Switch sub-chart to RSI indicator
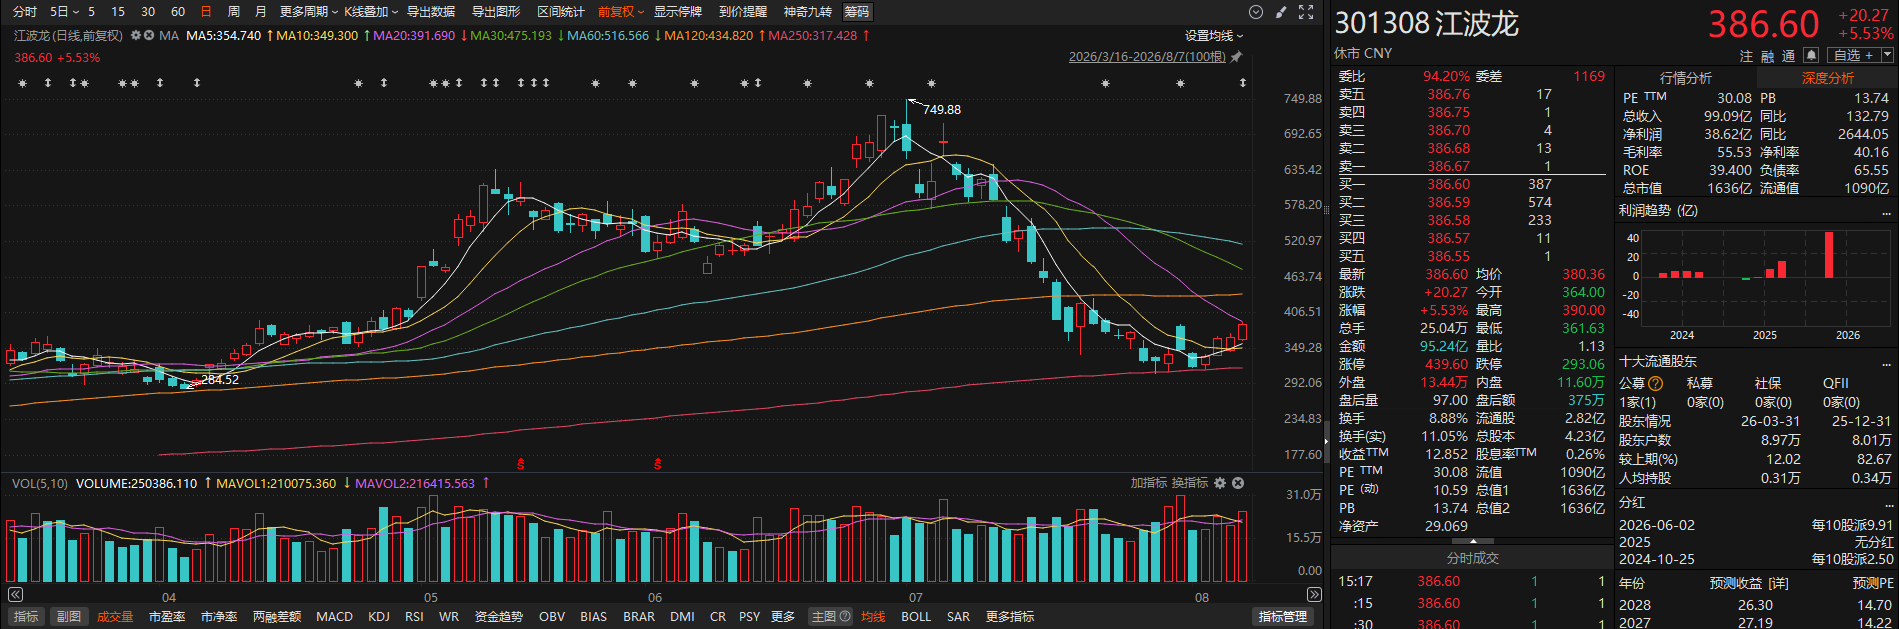 (x=414, y=616)
